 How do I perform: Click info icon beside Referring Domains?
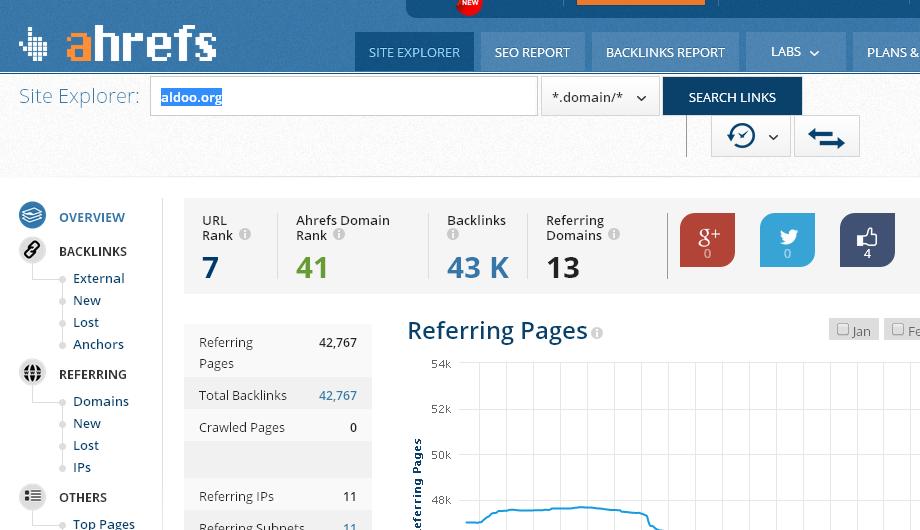click(x=614, y=234)
